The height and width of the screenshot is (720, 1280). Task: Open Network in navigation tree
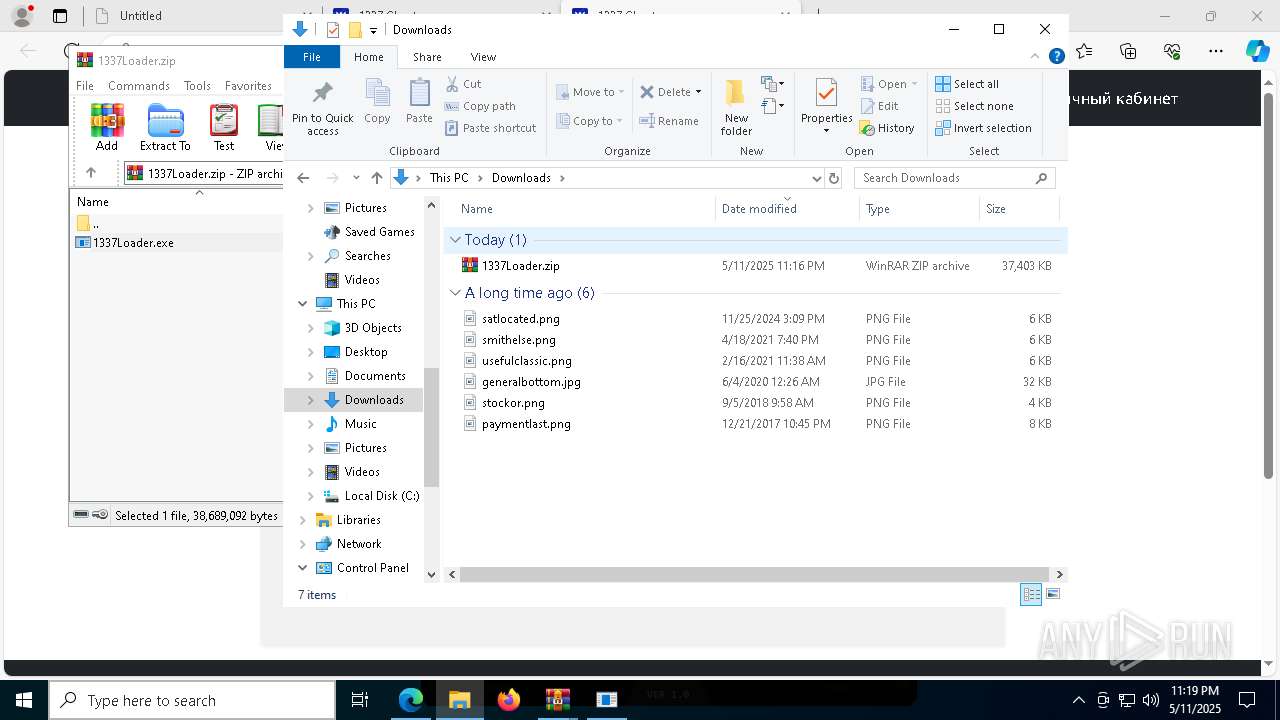[x=359, y=544]
